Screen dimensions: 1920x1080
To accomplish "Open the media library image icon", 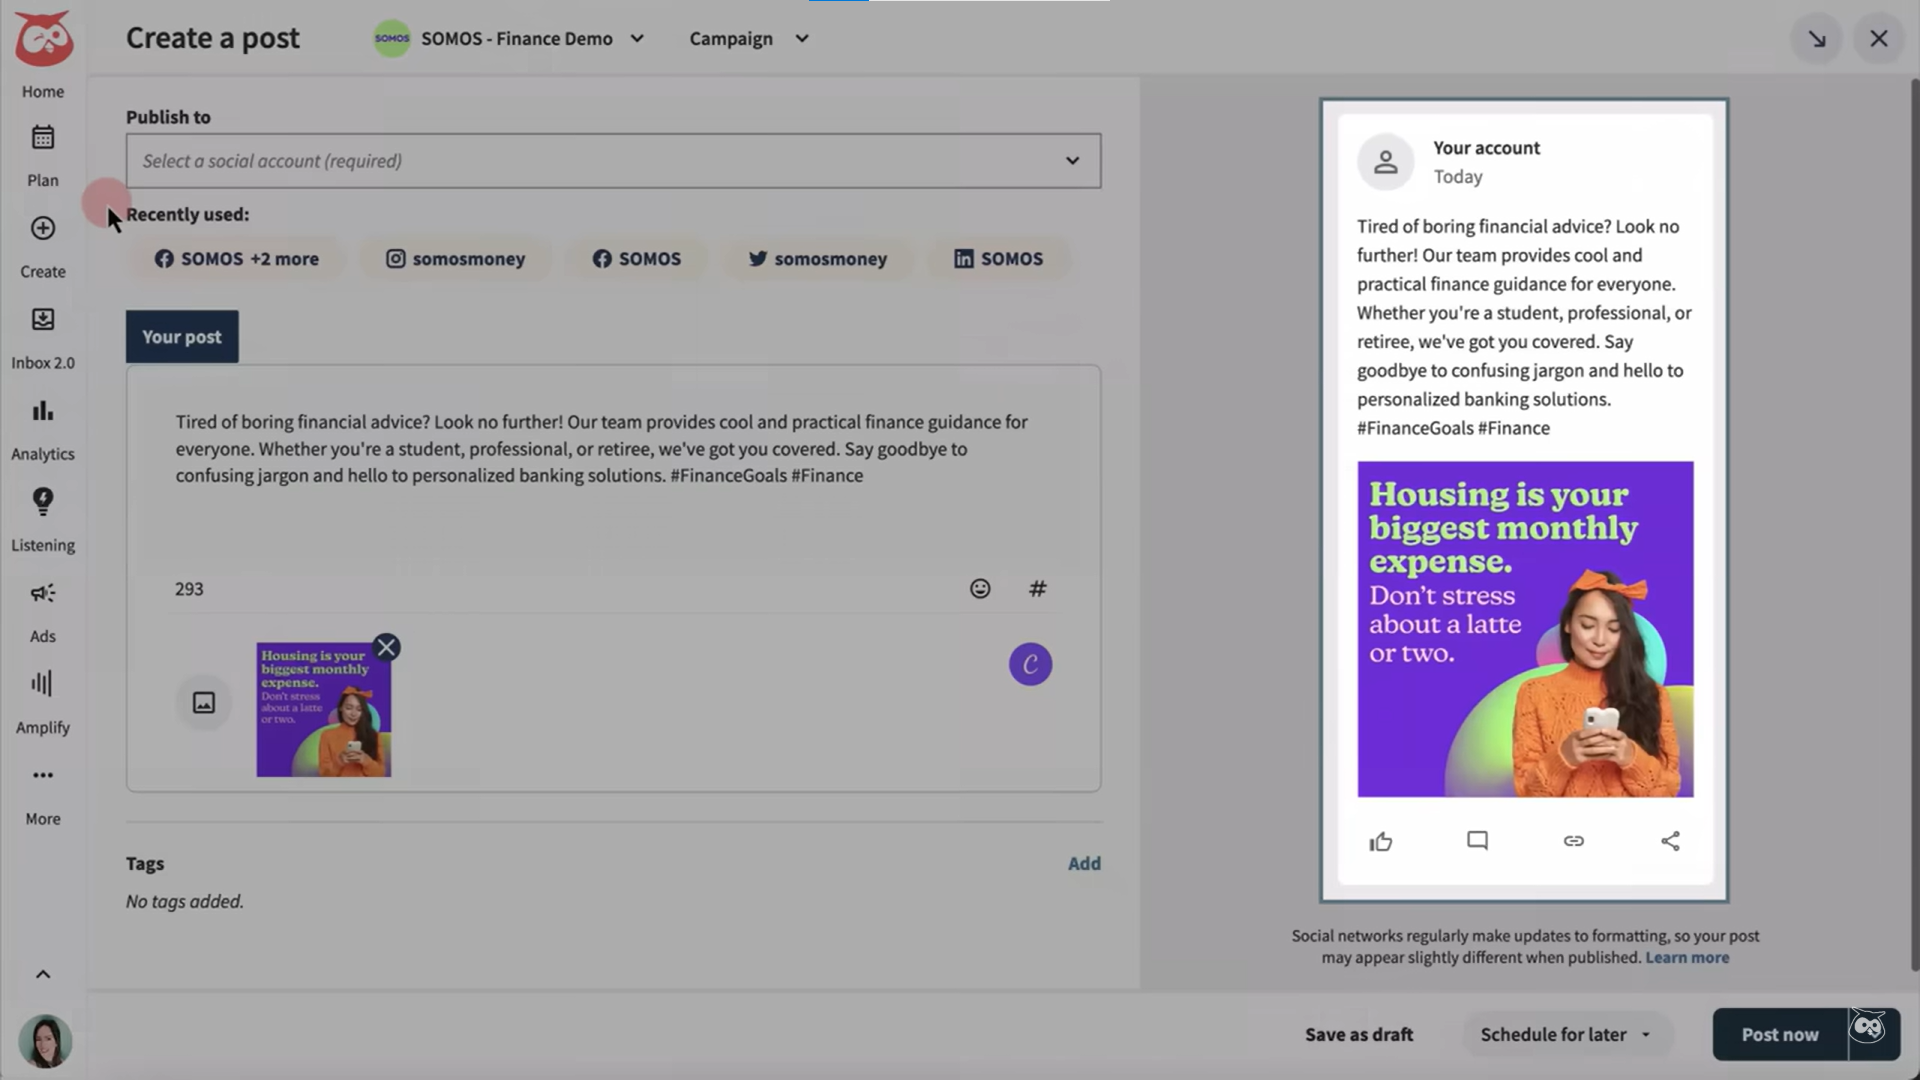I will 204,703.
